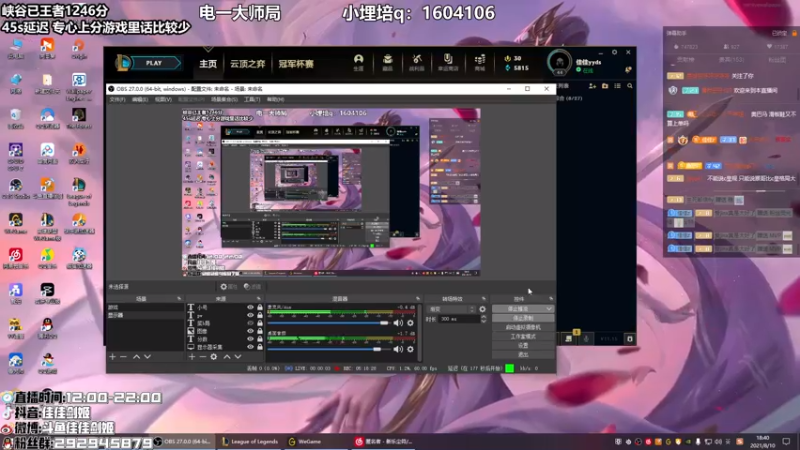Add a new scene with plus icon
The image size is (800, 450).
pyautogui.click(x=112, y=357)
